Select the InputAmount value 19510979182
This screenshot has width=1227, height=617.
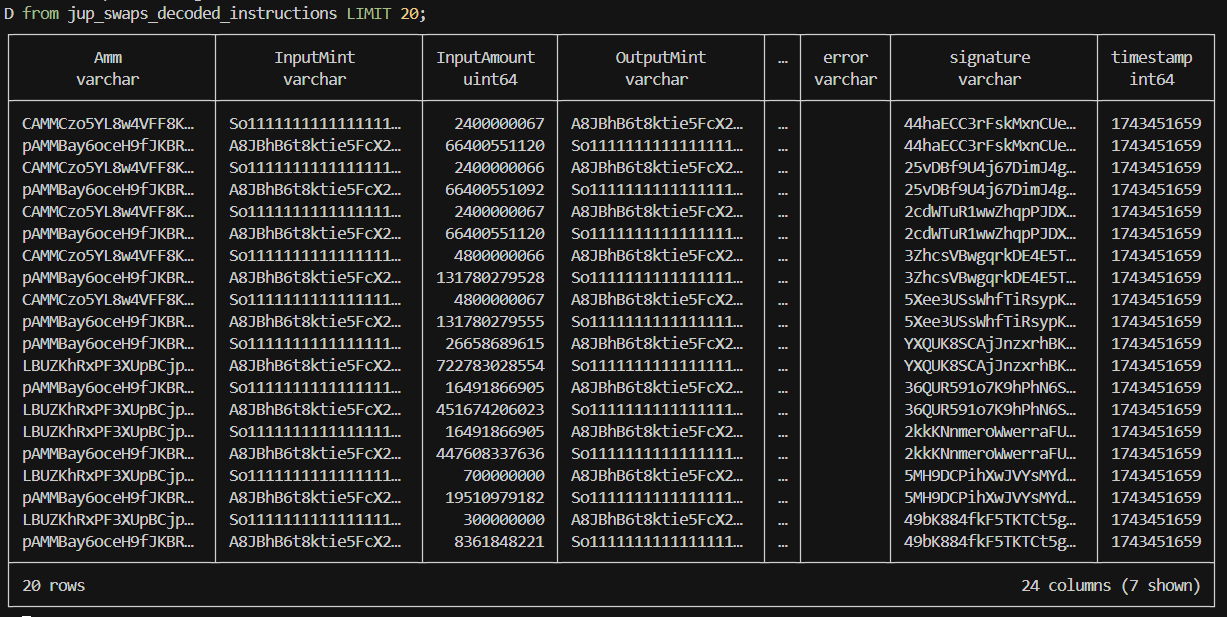[x=494, y=497]
